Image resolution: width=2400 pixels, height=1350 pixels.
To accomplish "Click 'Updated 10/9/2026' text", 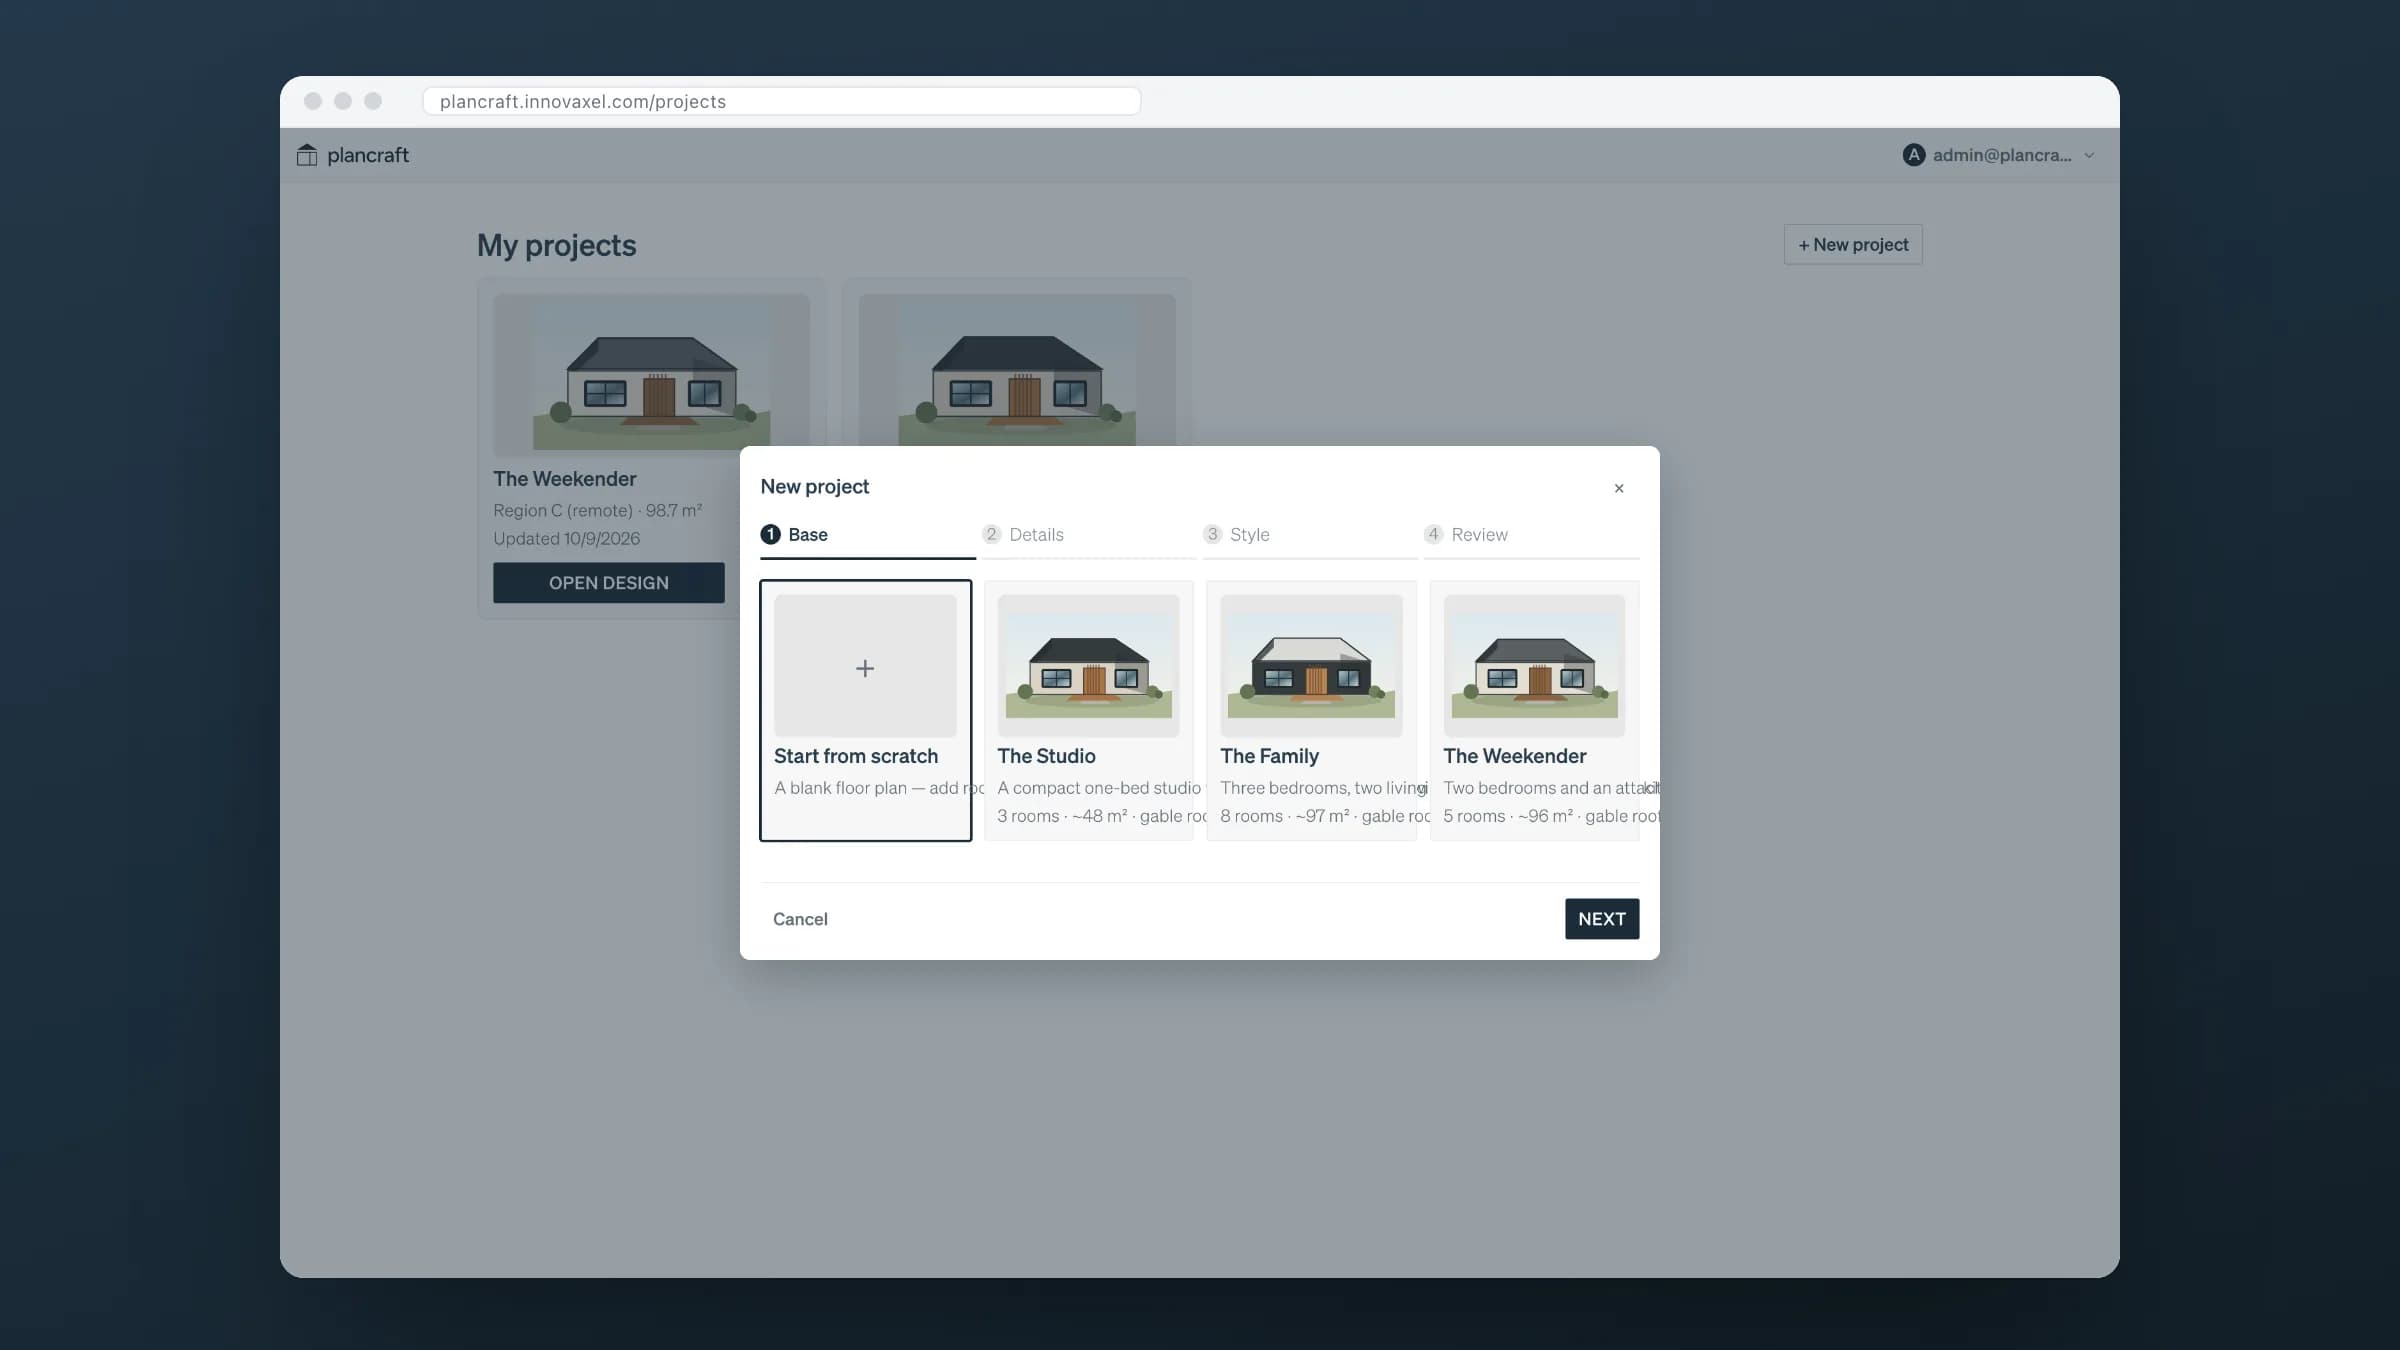I will point(566,539).
